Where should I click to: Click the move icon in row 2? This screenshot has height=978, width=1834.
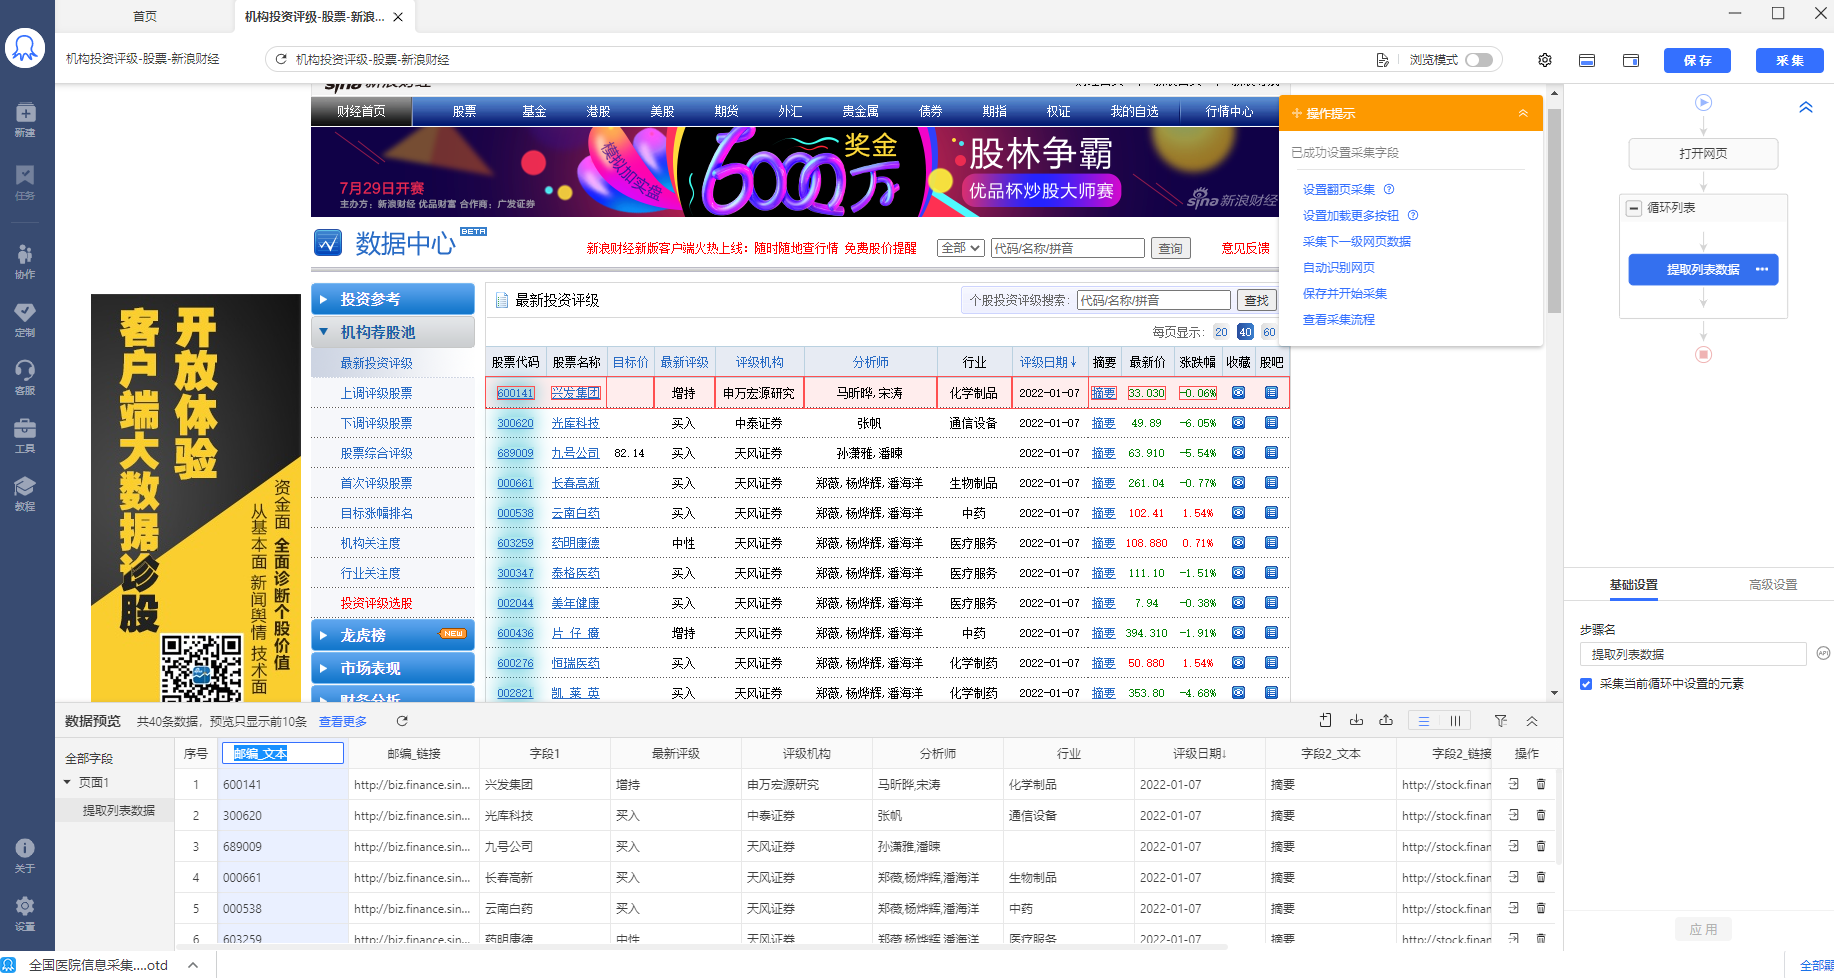pyautogui.click(x=1514, y=815)
